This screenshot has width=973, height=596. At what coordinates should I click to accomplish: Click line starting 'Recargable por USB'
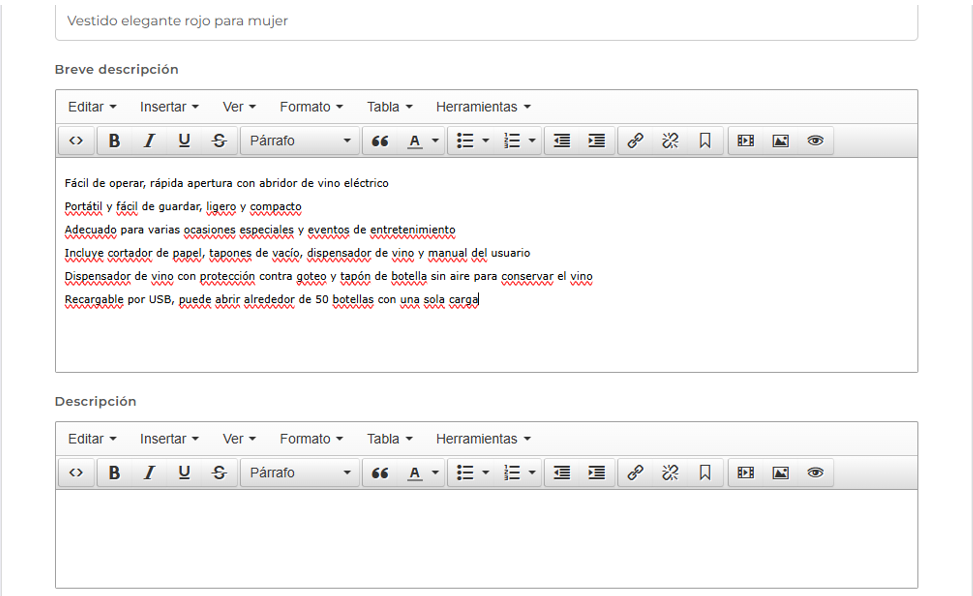click(x=272, y=299)
